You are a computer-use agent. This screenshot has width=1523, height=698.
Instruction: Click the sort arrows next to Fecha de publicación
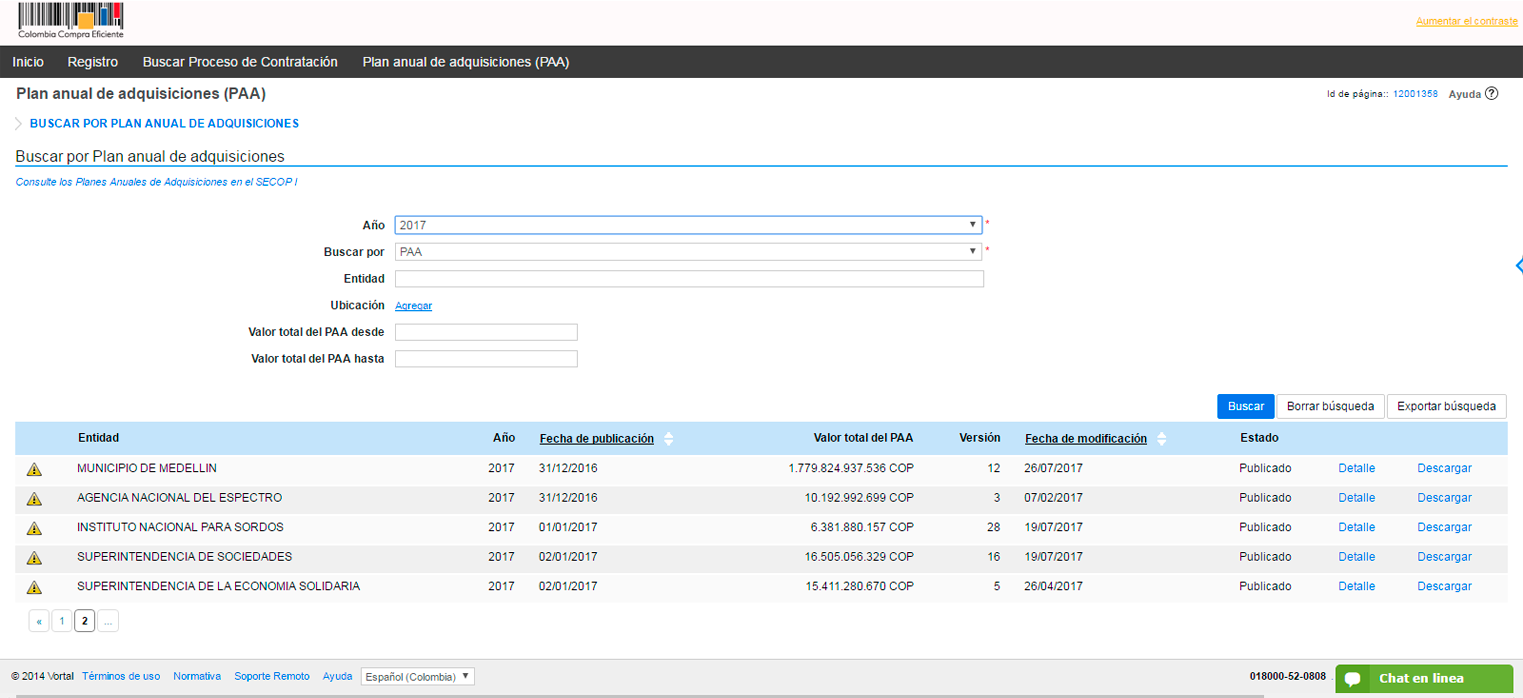click(669, 439)
